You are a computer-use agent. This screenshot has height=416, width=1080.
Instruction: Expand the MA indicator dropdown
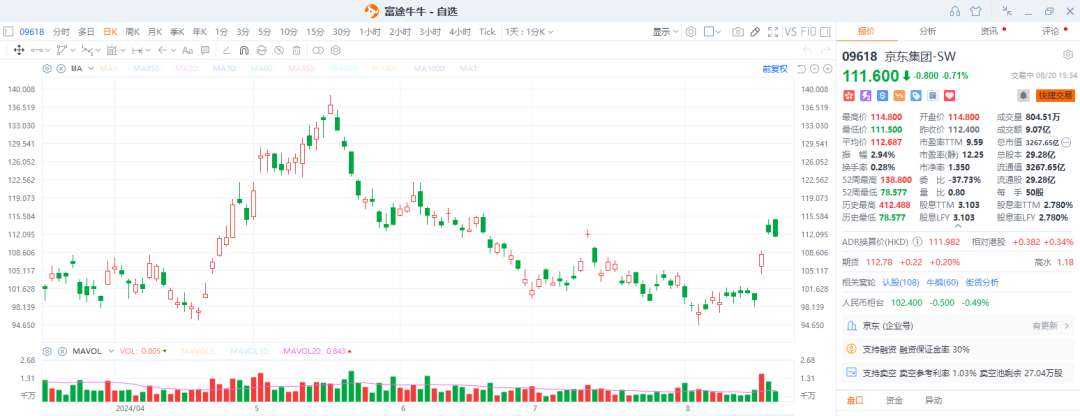91,68
